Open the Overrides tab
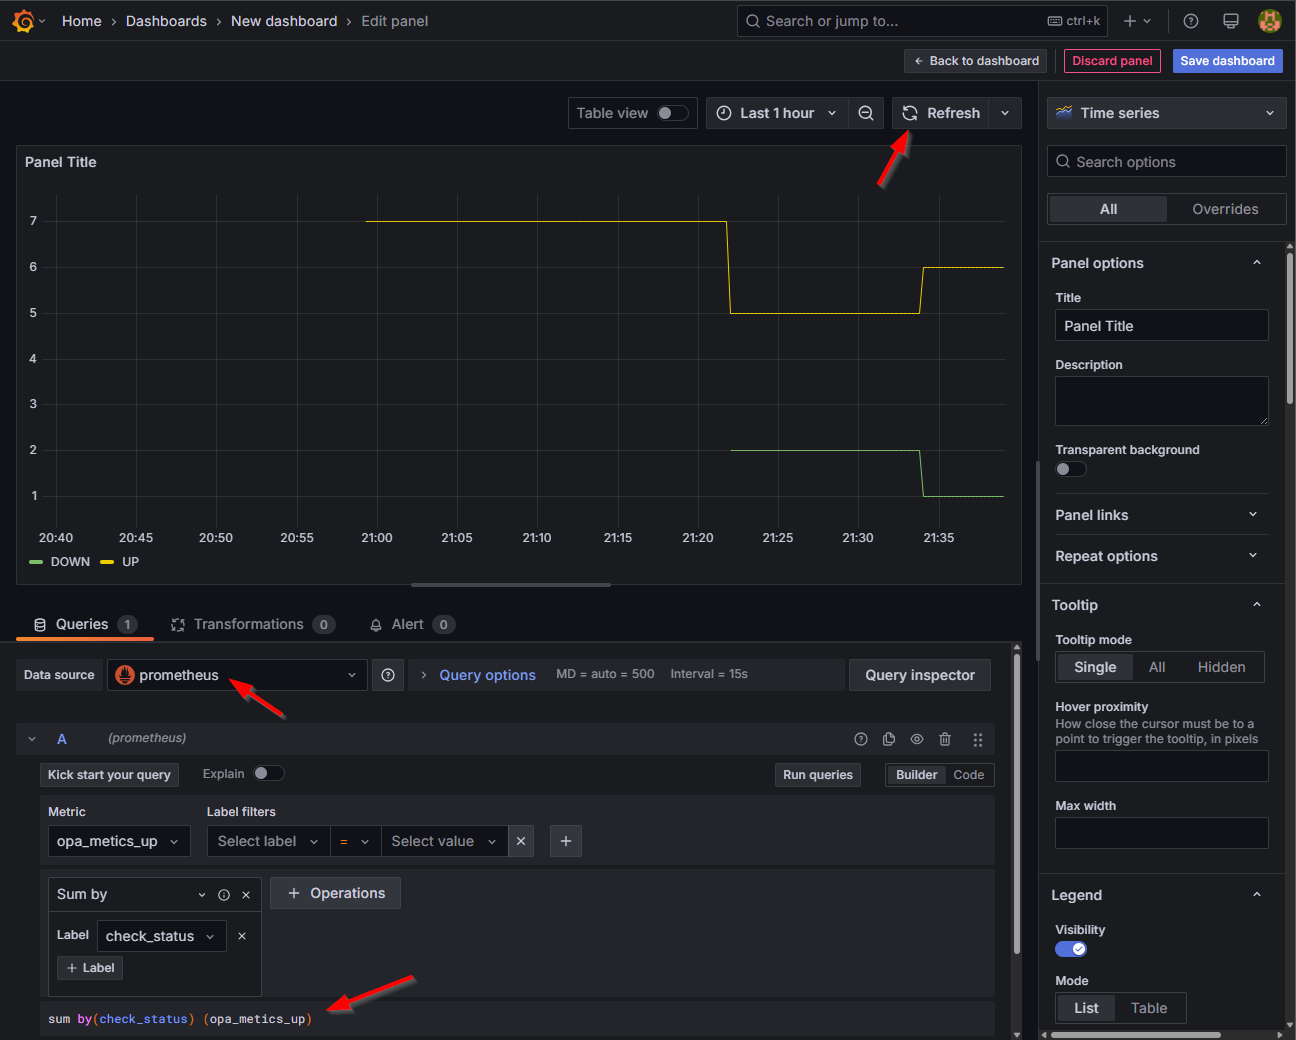Image resolution: width=1296 pixels, height=1040 pixels. [x=1226, y=209]
